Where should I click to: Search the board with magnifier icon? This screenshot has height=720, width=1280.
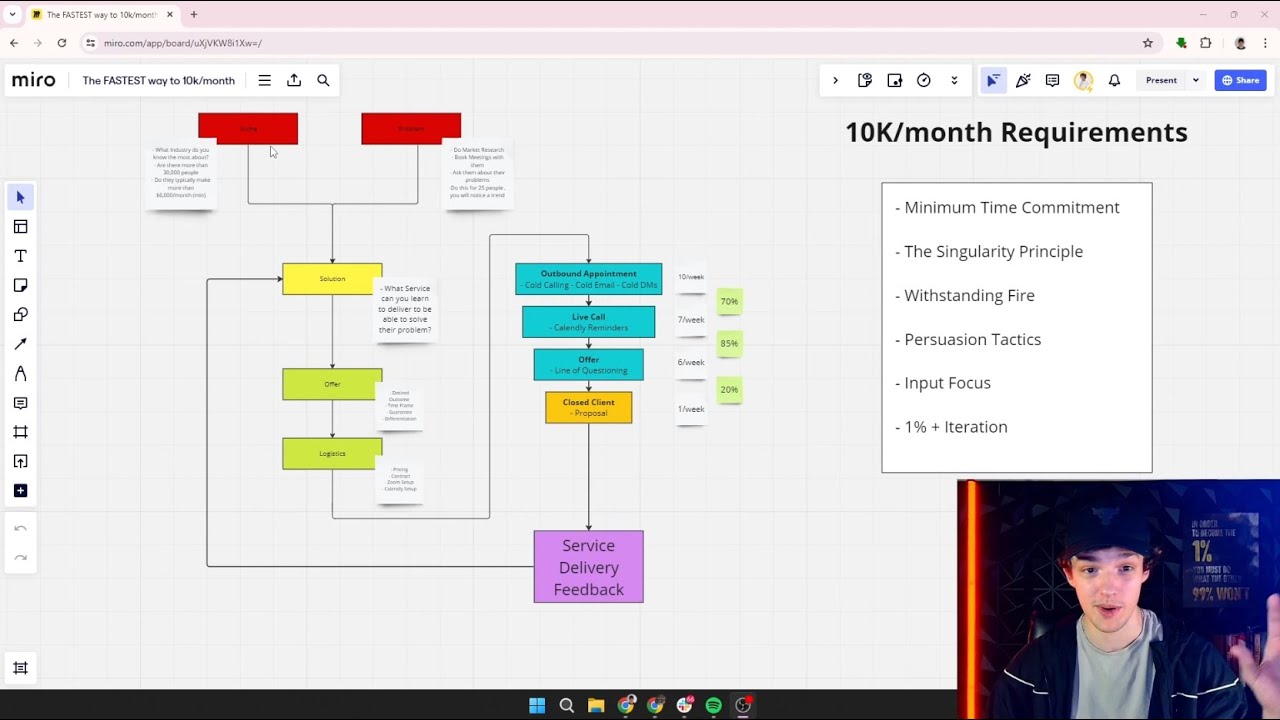[323, 80]
